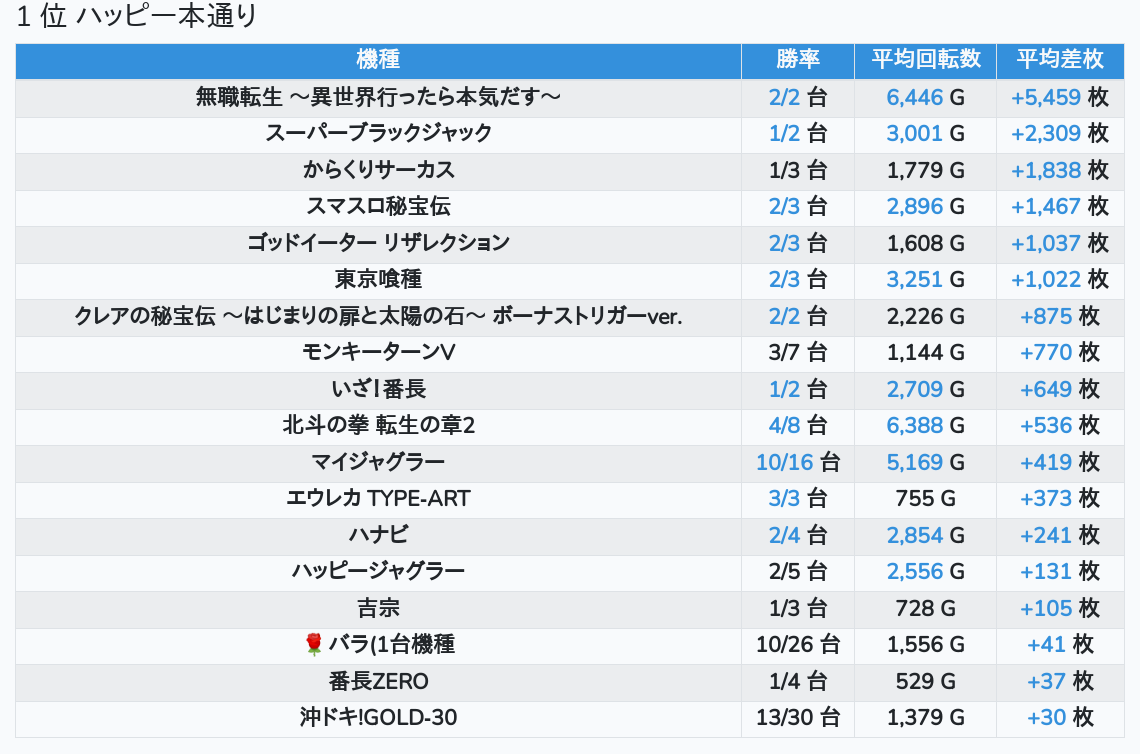Screen dimensions: 1140x754
Task: Click スマスロ秘宝伝 machine name
Action: point(378,206)
